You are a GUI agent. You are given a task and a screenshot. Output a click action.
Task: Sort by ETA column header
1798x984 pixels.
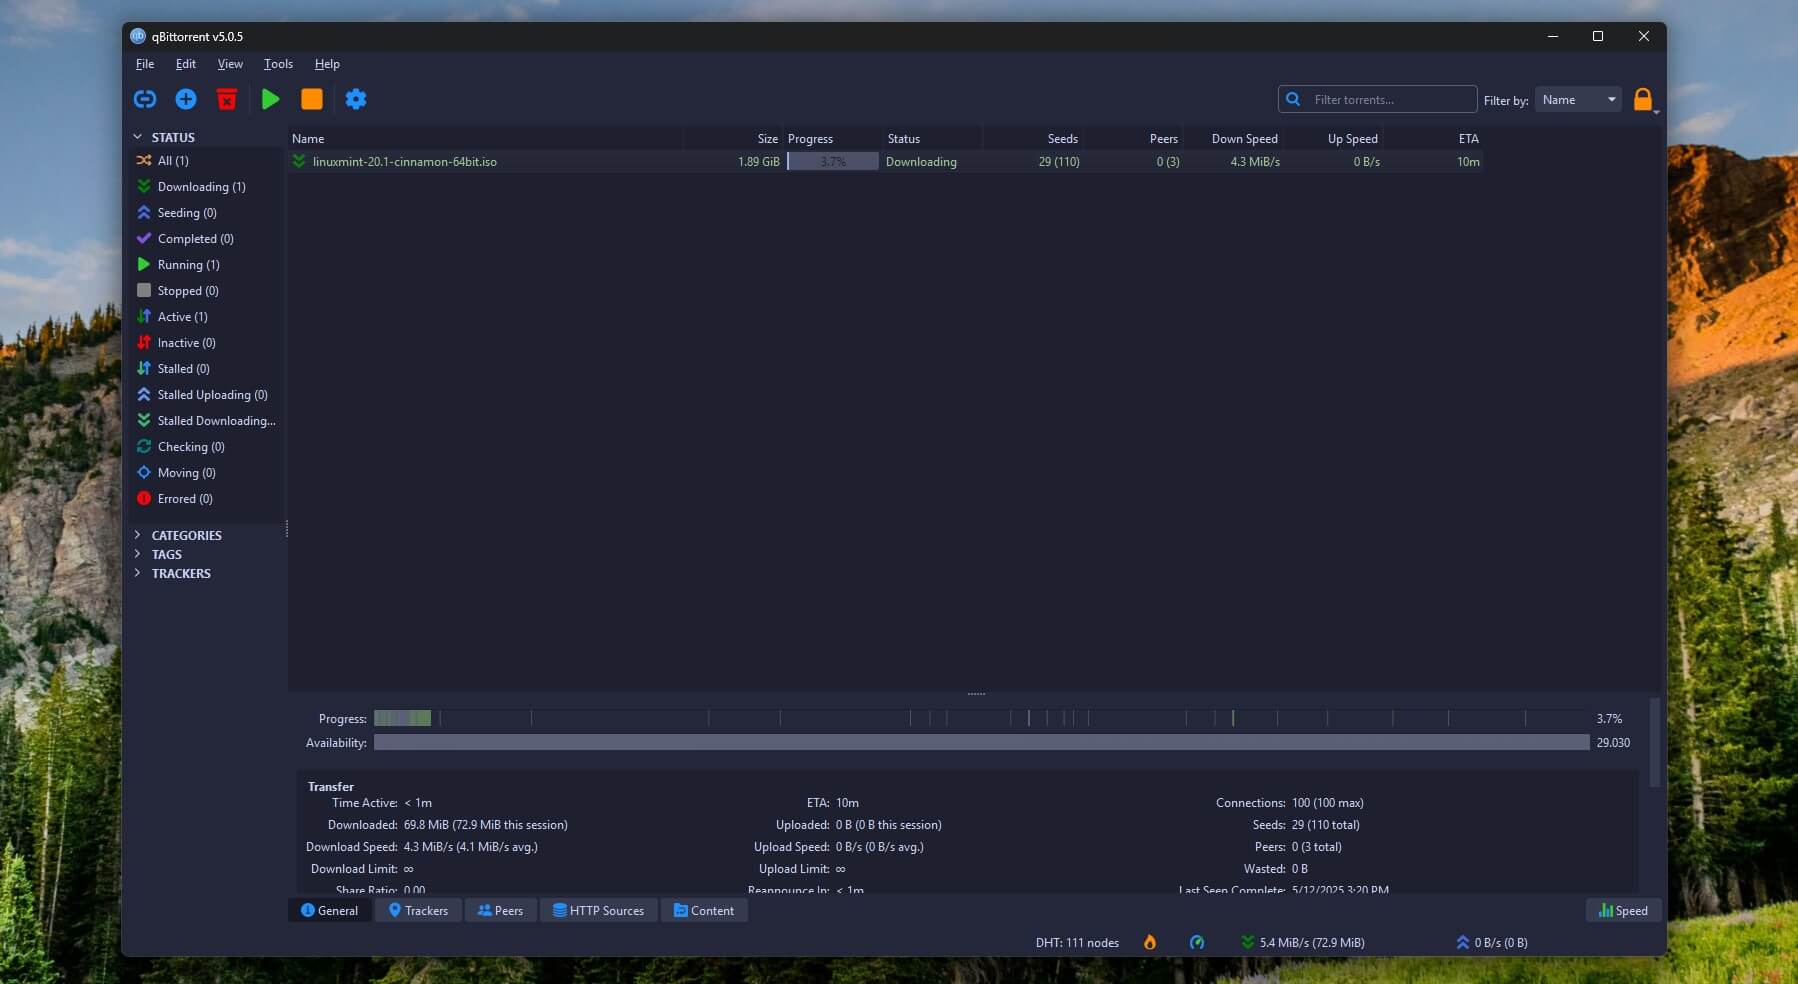[1432, 138]
